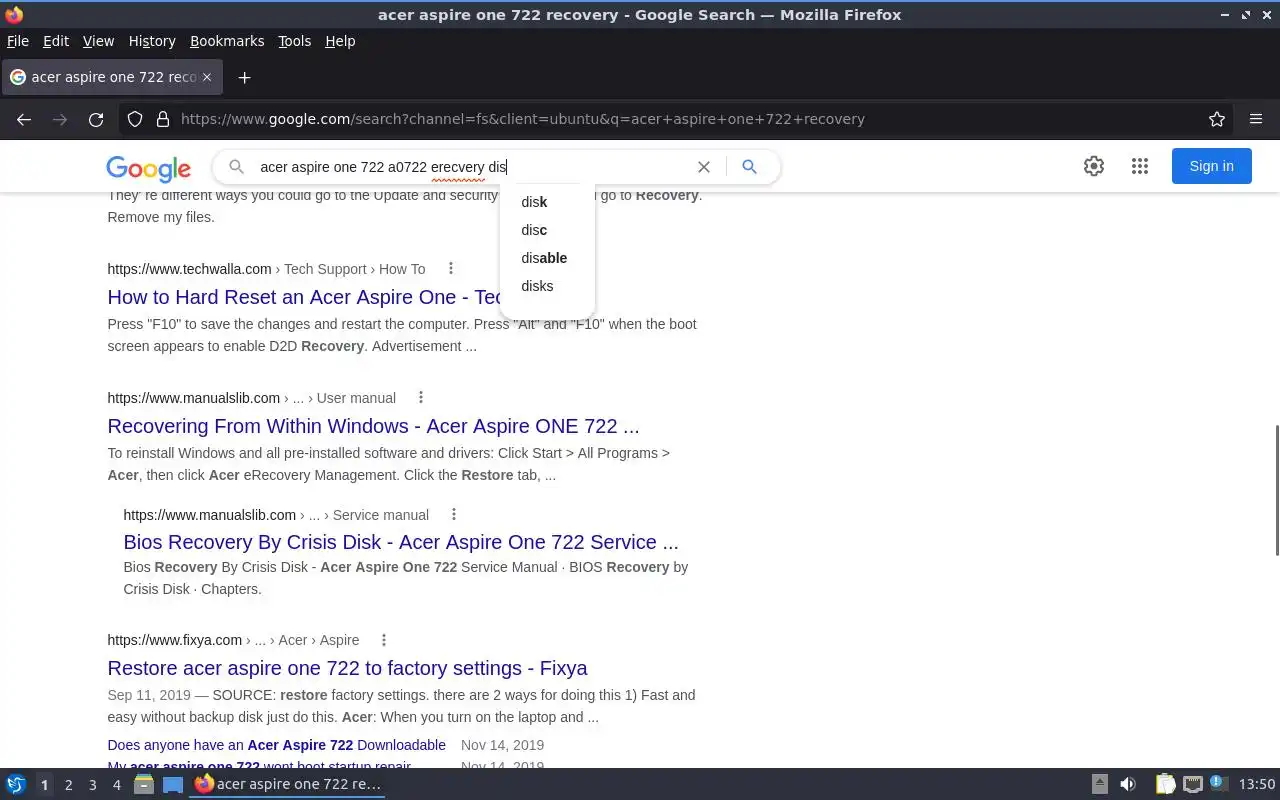Open more options for the techwalla result
The height and width of the screenshot is (800, 1280).
pyautogui.click(x=451, y=268)
